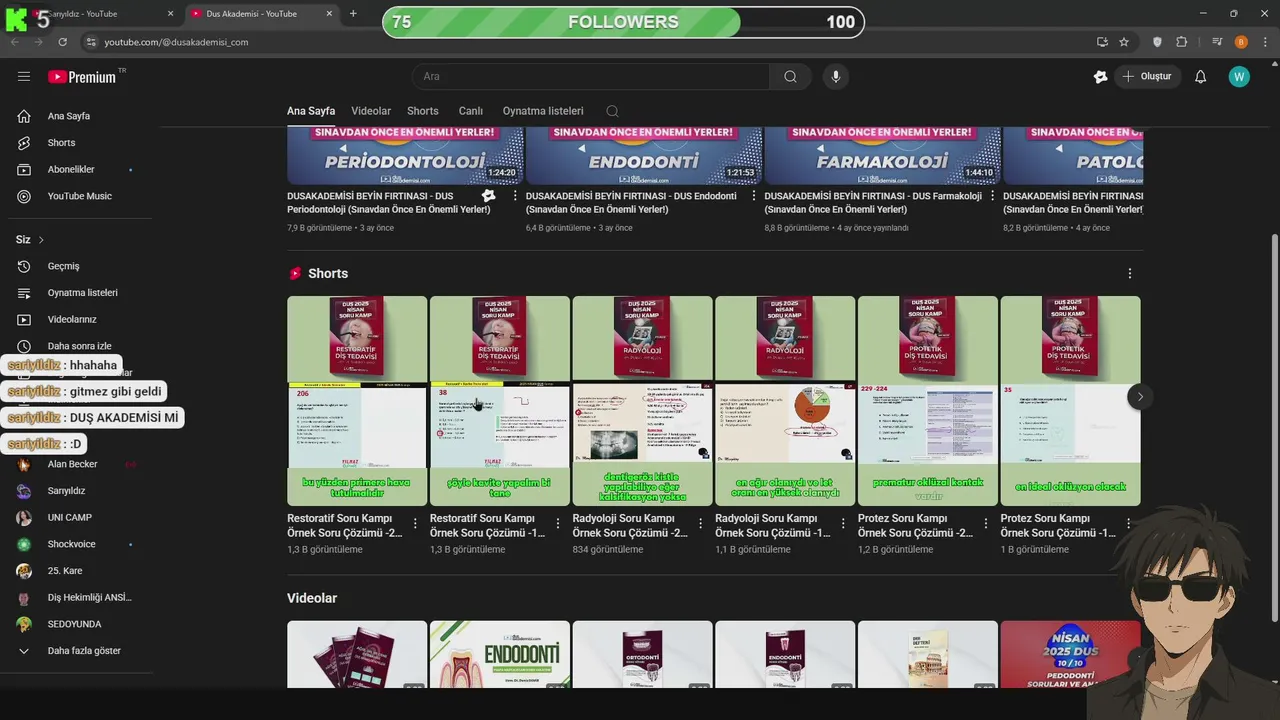Image resolution: width=1280 pixels, height=720 pixels.
Task: Open the account avatar menu
Action: 1239,77
